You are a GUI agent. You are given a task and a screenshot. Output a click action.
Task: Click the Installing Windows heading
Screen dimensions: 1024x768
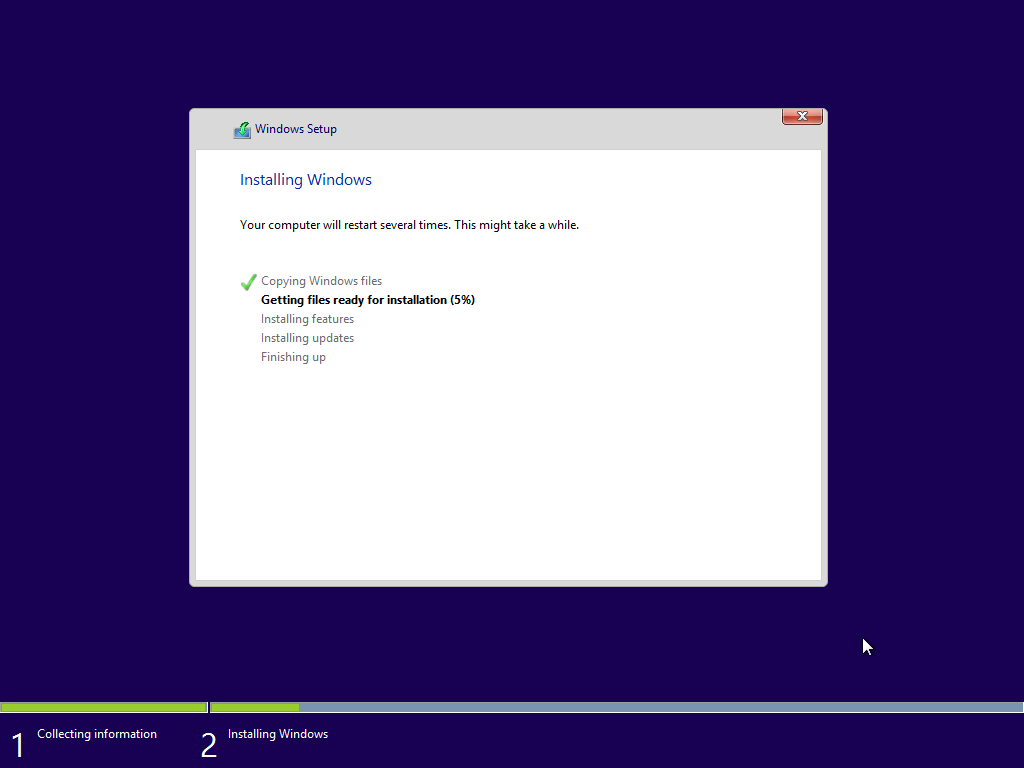[x=305, y=179]
